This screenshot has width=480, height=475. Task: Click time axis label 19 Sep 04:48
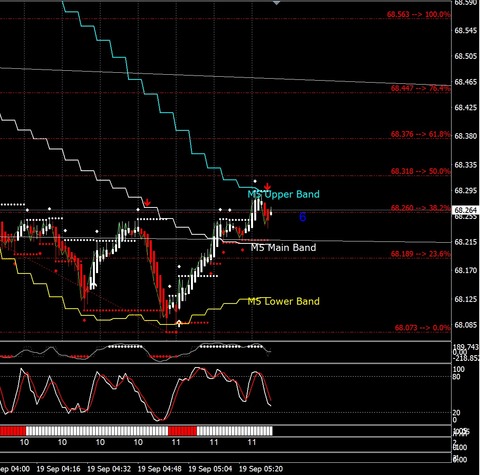click(160, 469)
